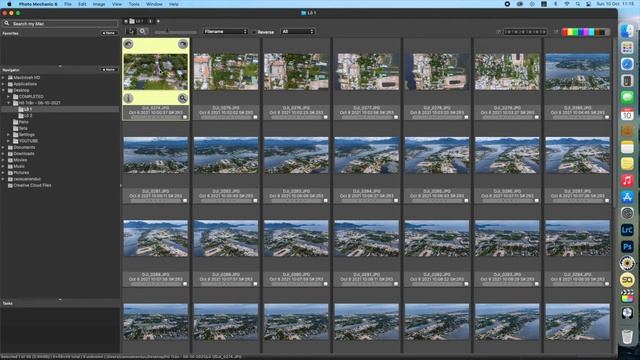Image resolution: width=640 pixels, height=360 pixels.
Task: Tag the DJI_0284 photo checkbox
Action: [x=396, y=200]
